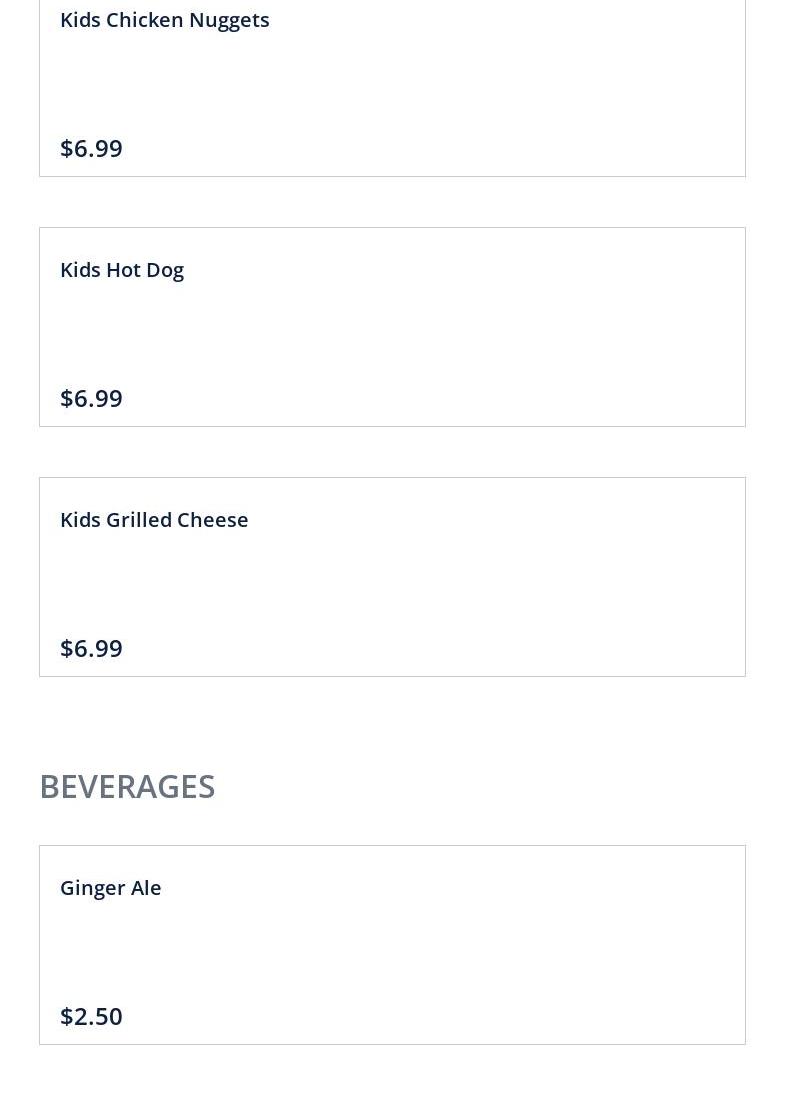Click the word "Ale" in Ginger Ale title
This screenshot has height=1093, width=785.
146,888
